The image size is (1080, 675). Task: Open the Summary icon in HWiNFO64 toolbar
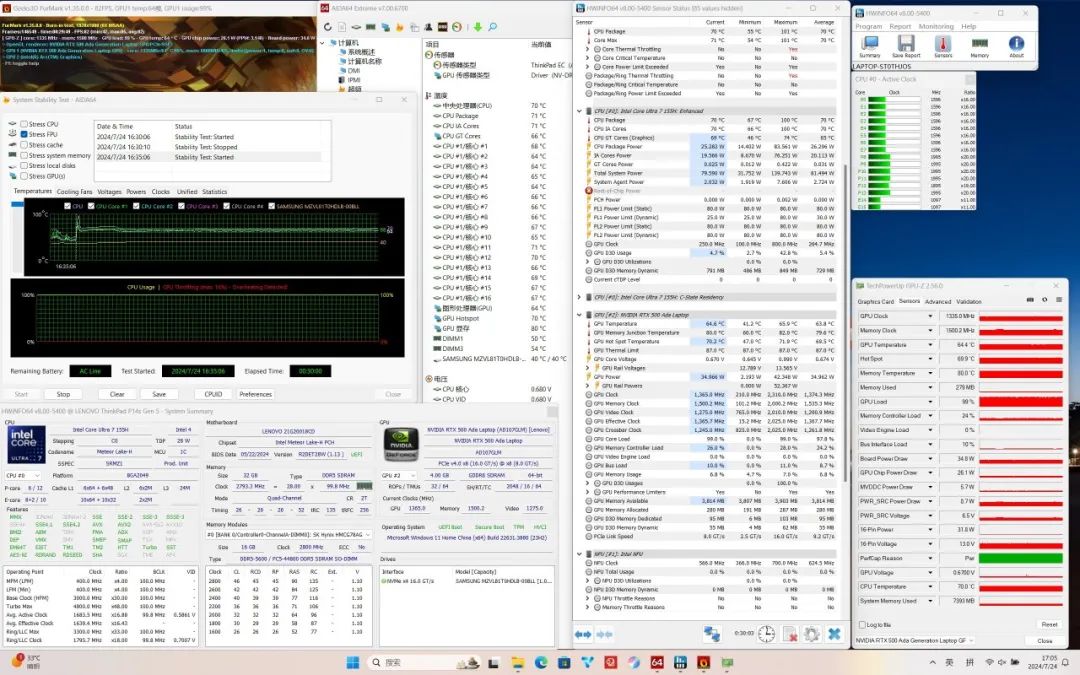[869, 45]
